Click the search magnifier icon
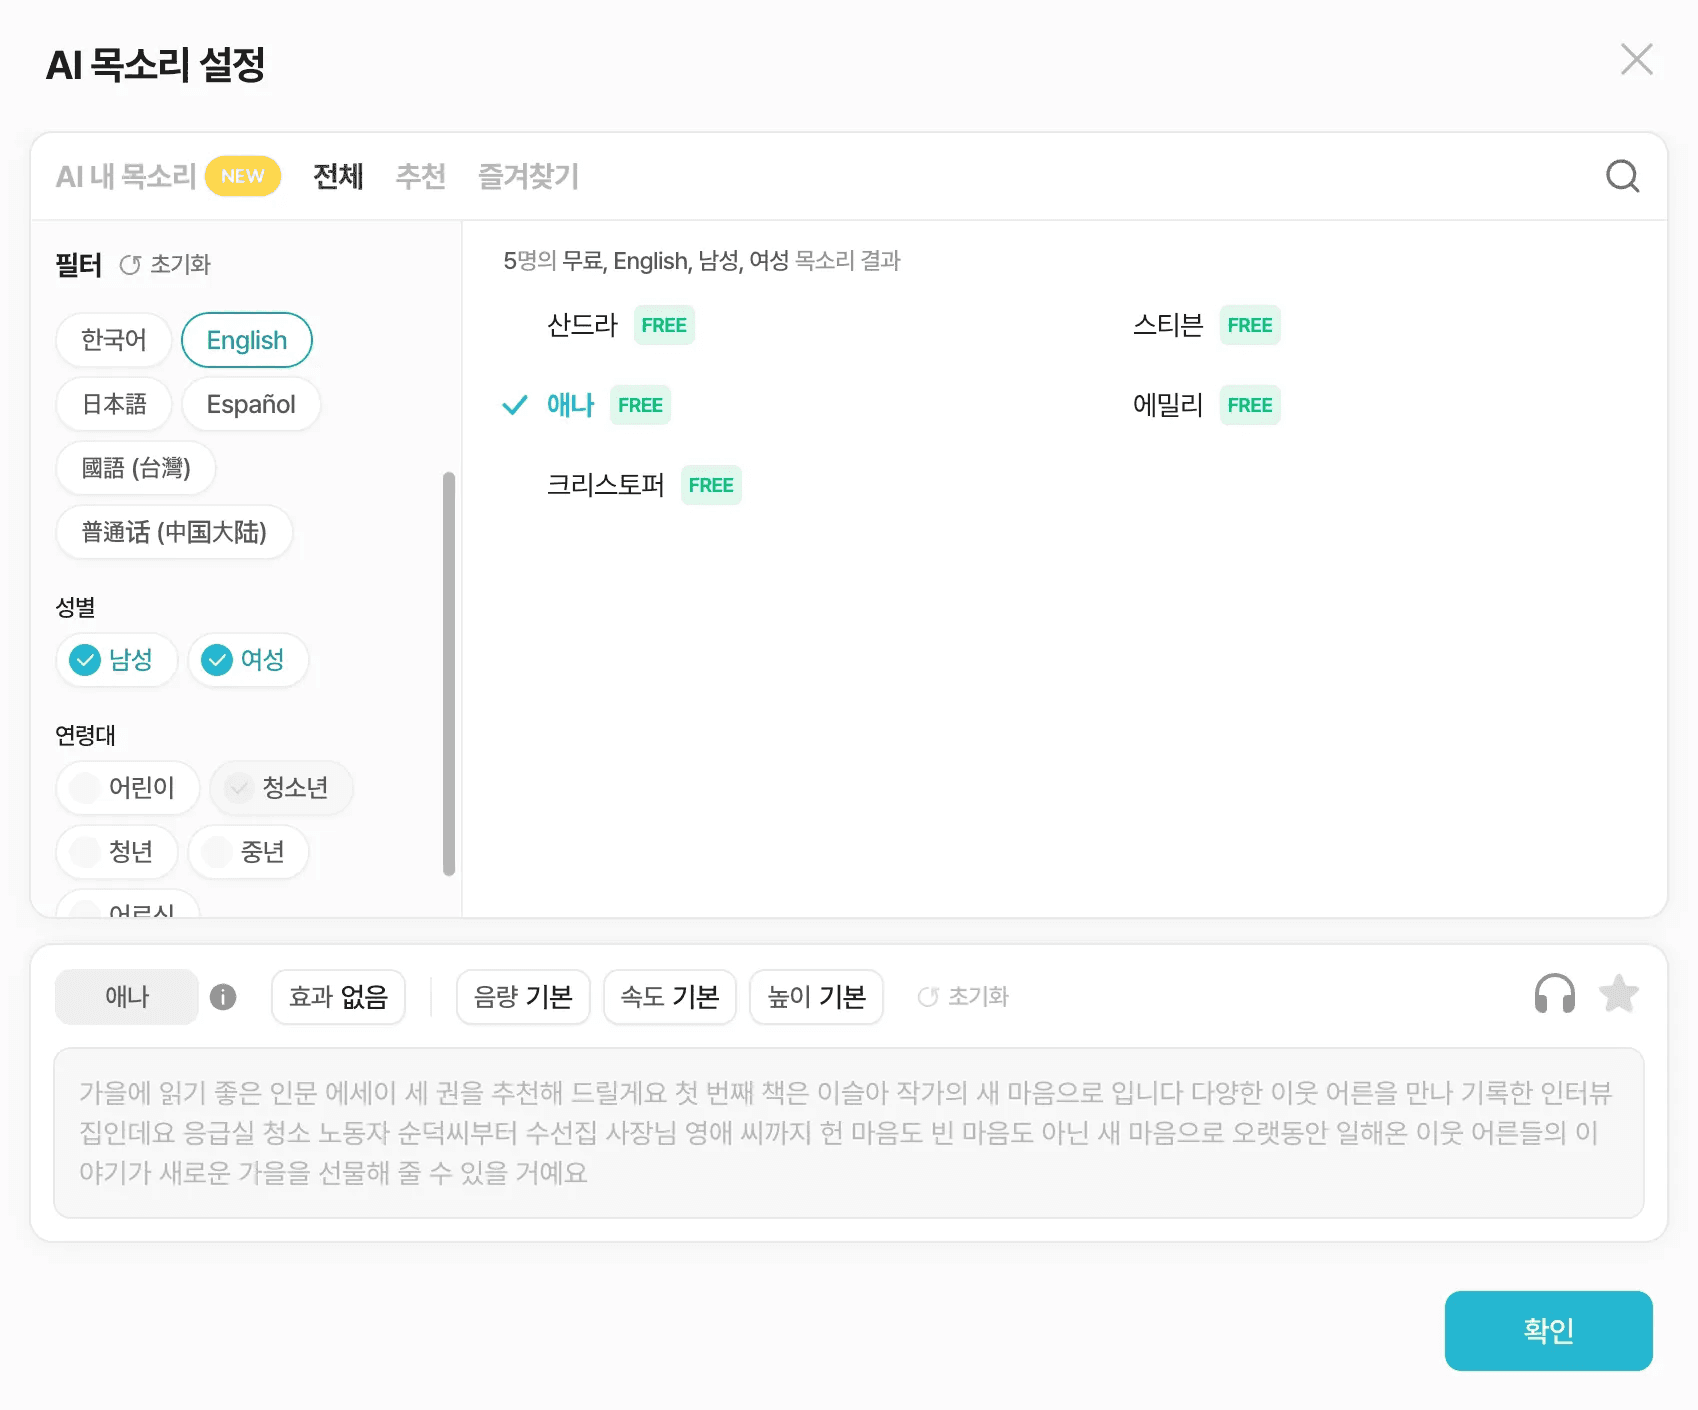 [x=1622, y=176]
